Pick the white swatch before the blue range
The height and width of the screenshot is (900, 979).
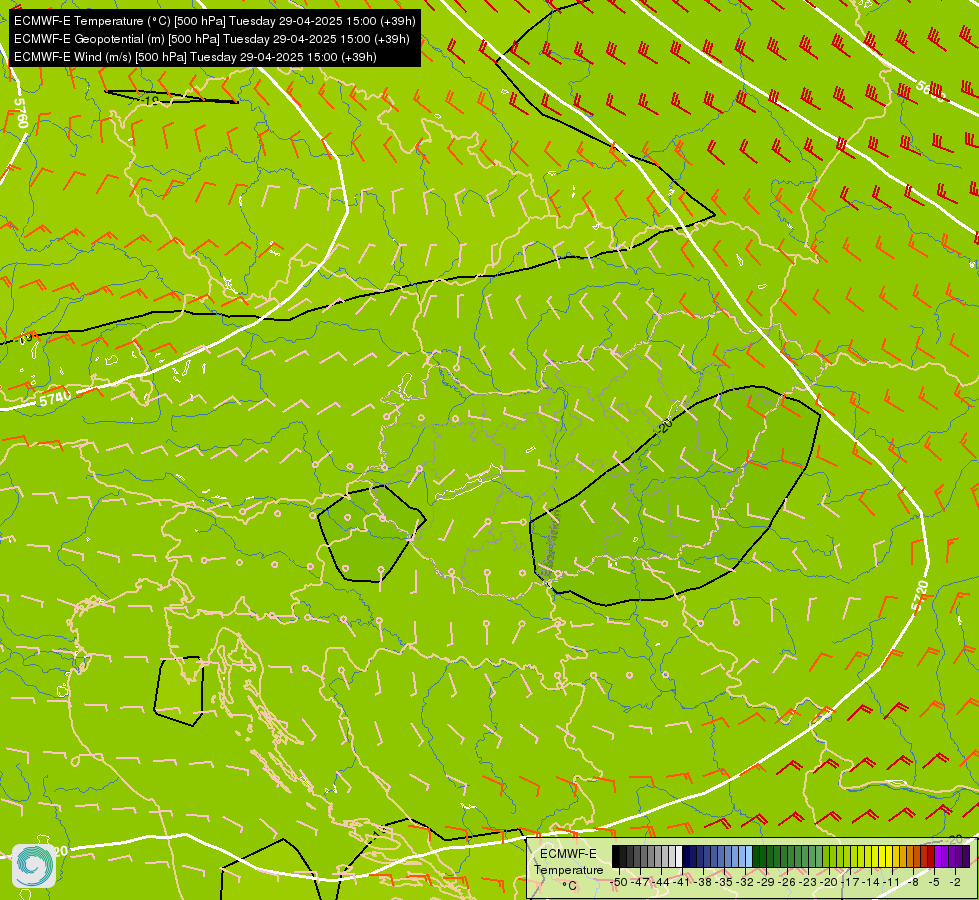pyautogui.click(x=679, y=856)
